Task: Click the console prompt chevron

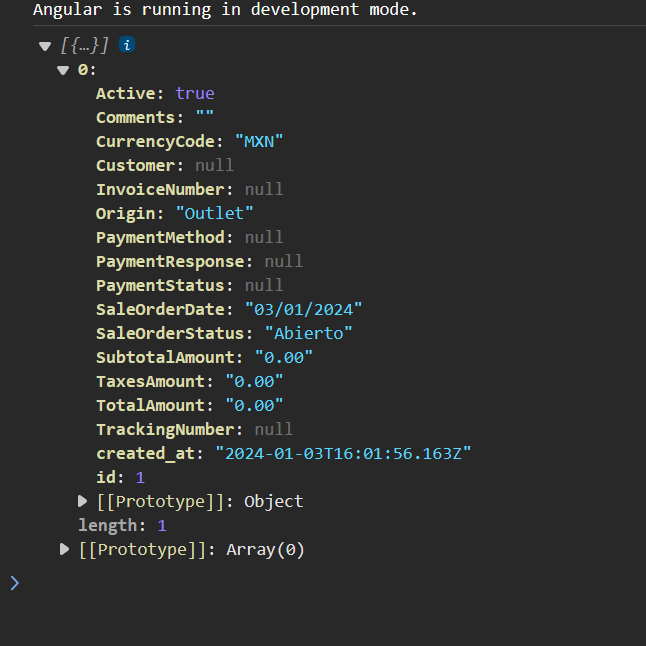Action: click(x=14, y=582)
